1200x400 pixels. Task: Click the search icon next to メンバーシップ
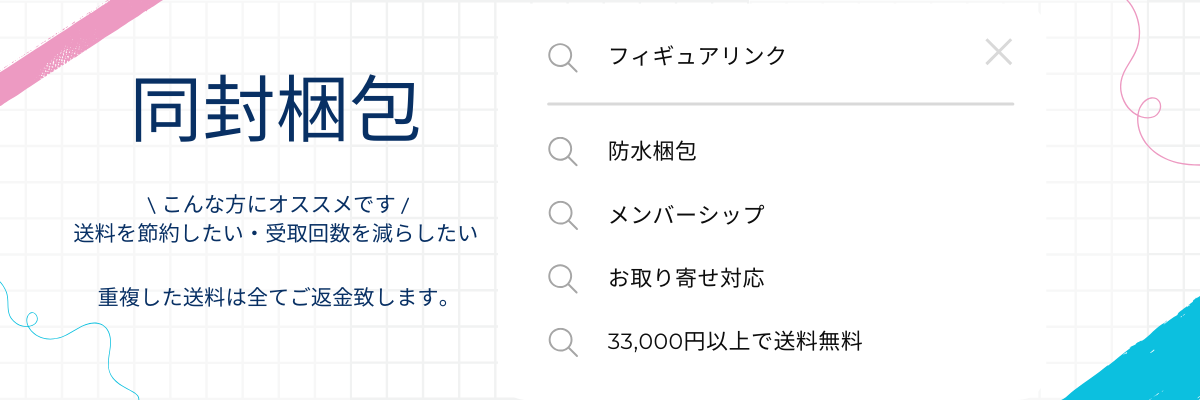pyautogui.click(x=564, y=215)
